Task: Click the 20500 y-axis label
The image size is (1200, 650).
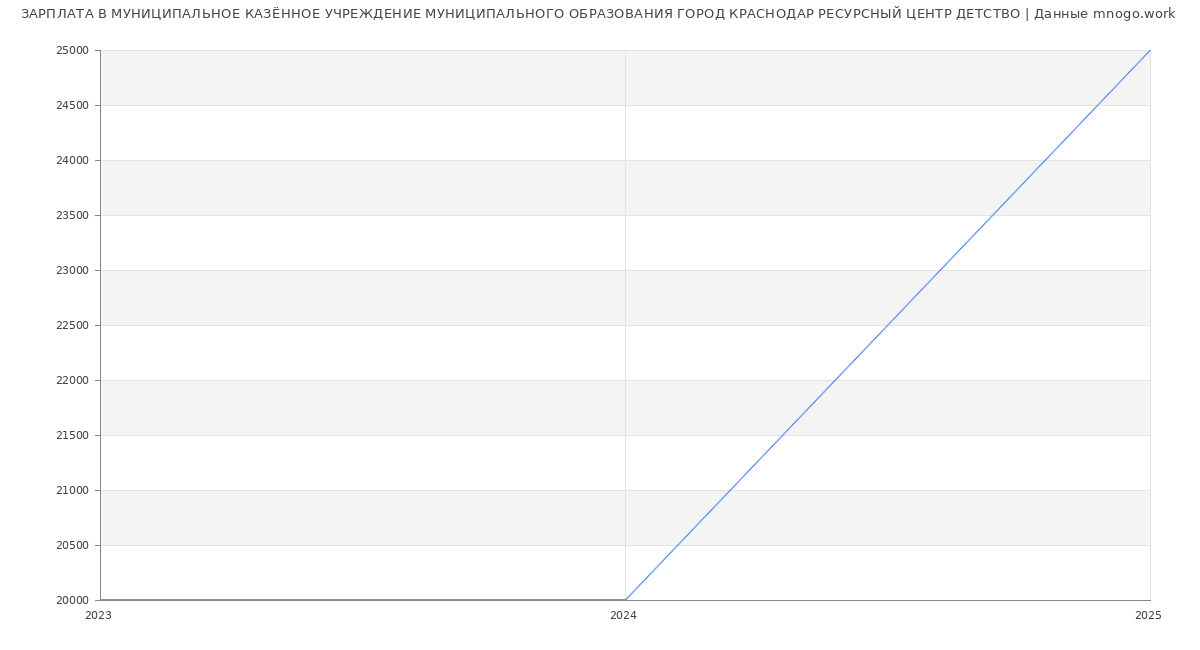Action: pyautogui.click(x=73, y=545)
